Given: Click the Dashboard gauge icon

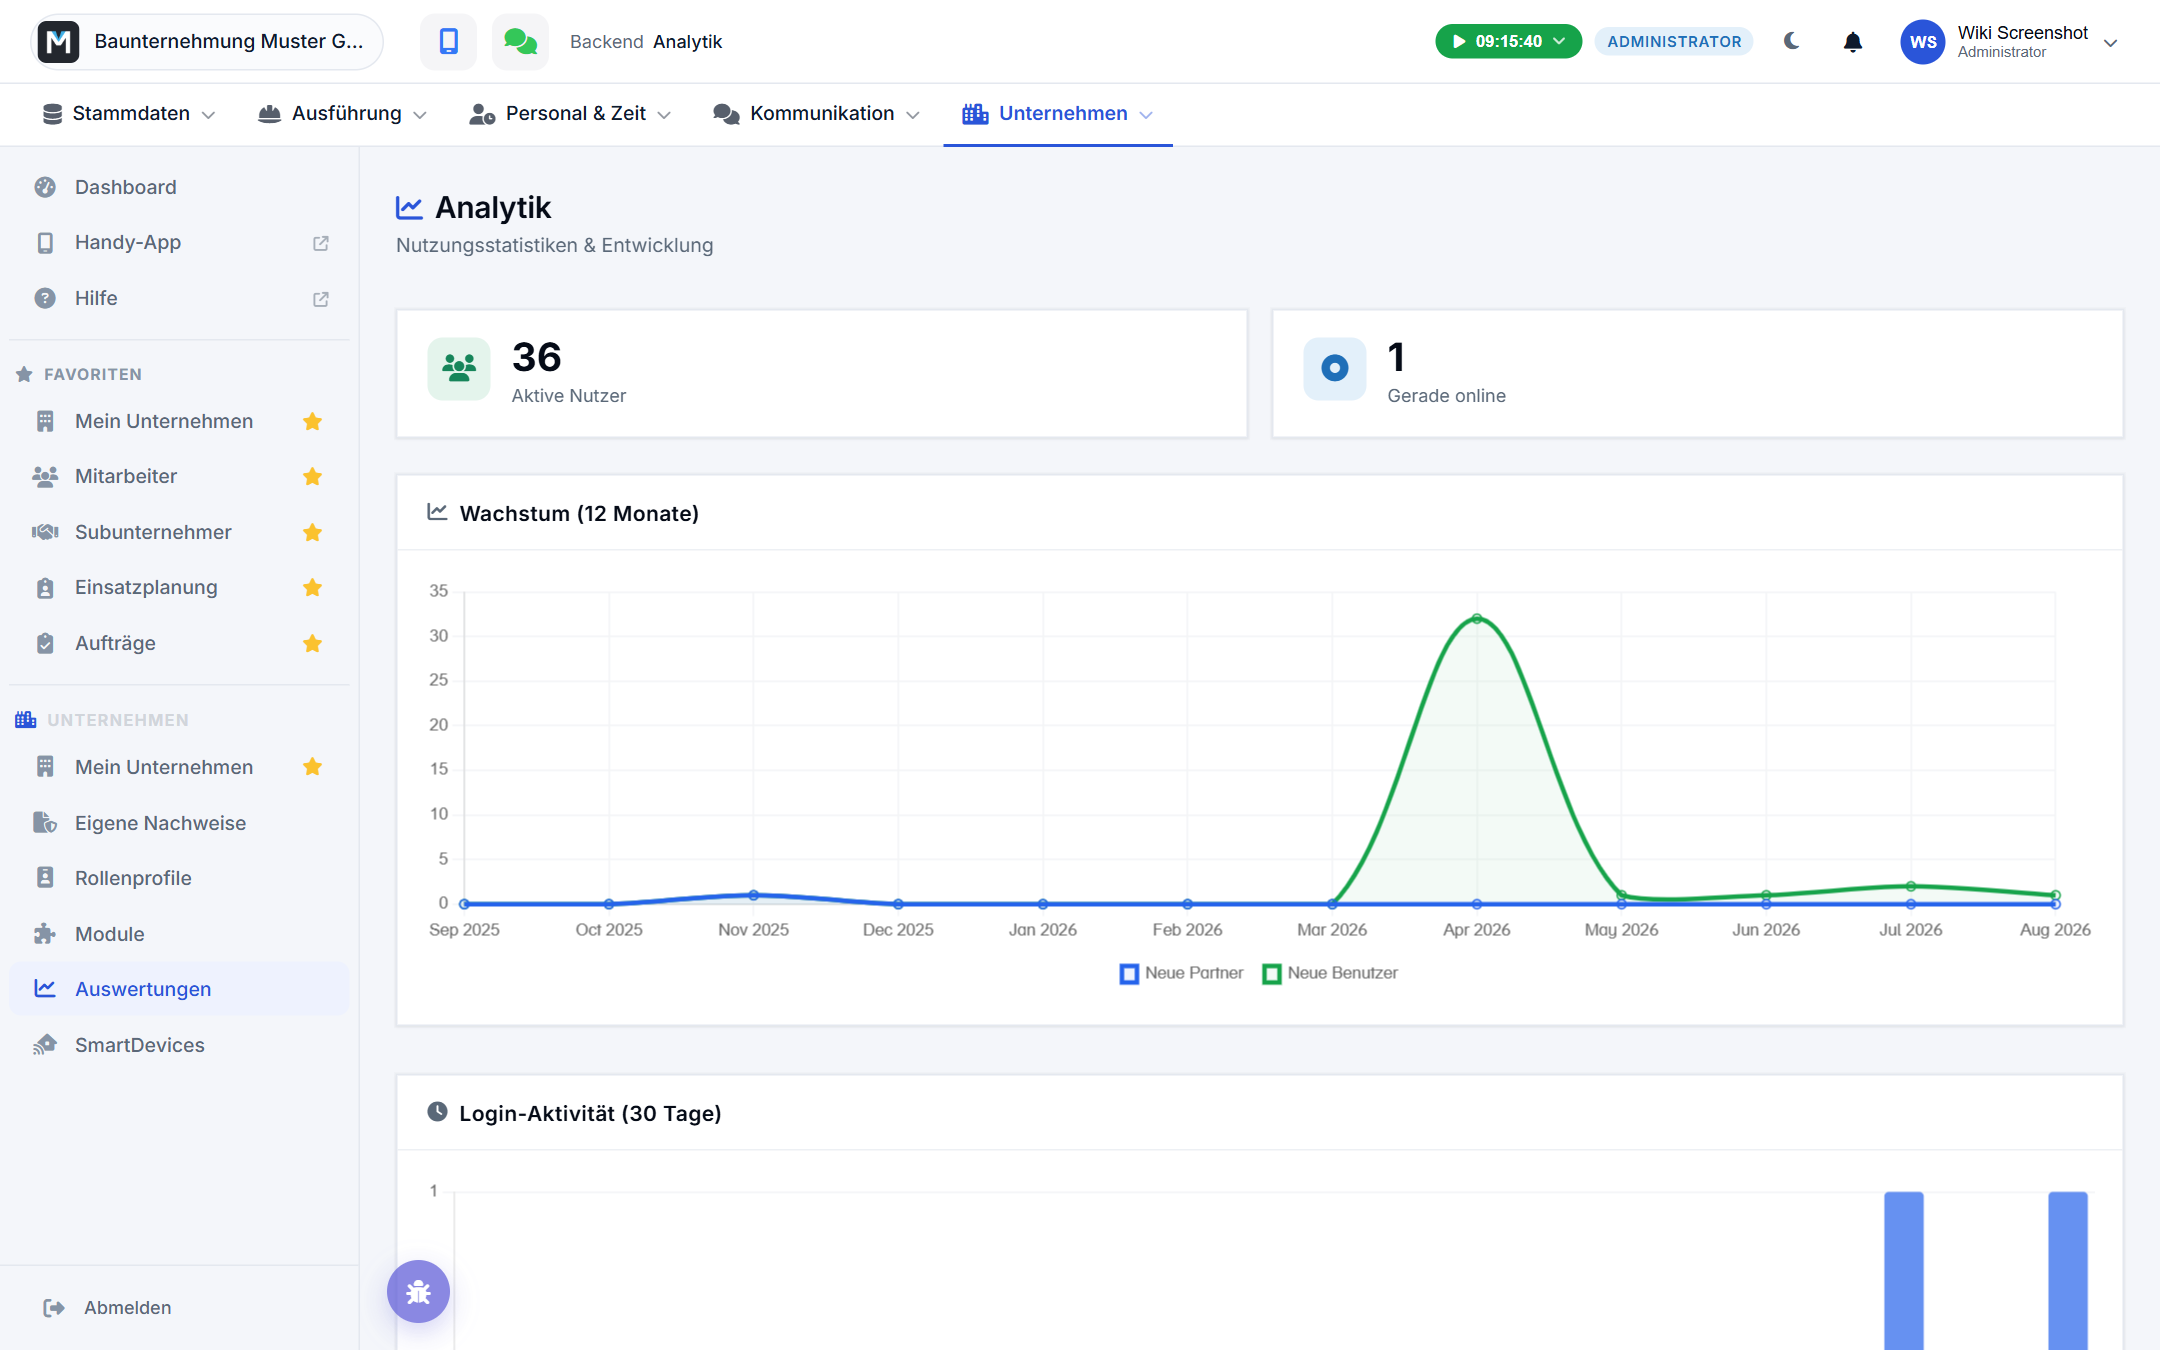Looking at the screenshot, I should pyautogui.click(x=45, y=187).
